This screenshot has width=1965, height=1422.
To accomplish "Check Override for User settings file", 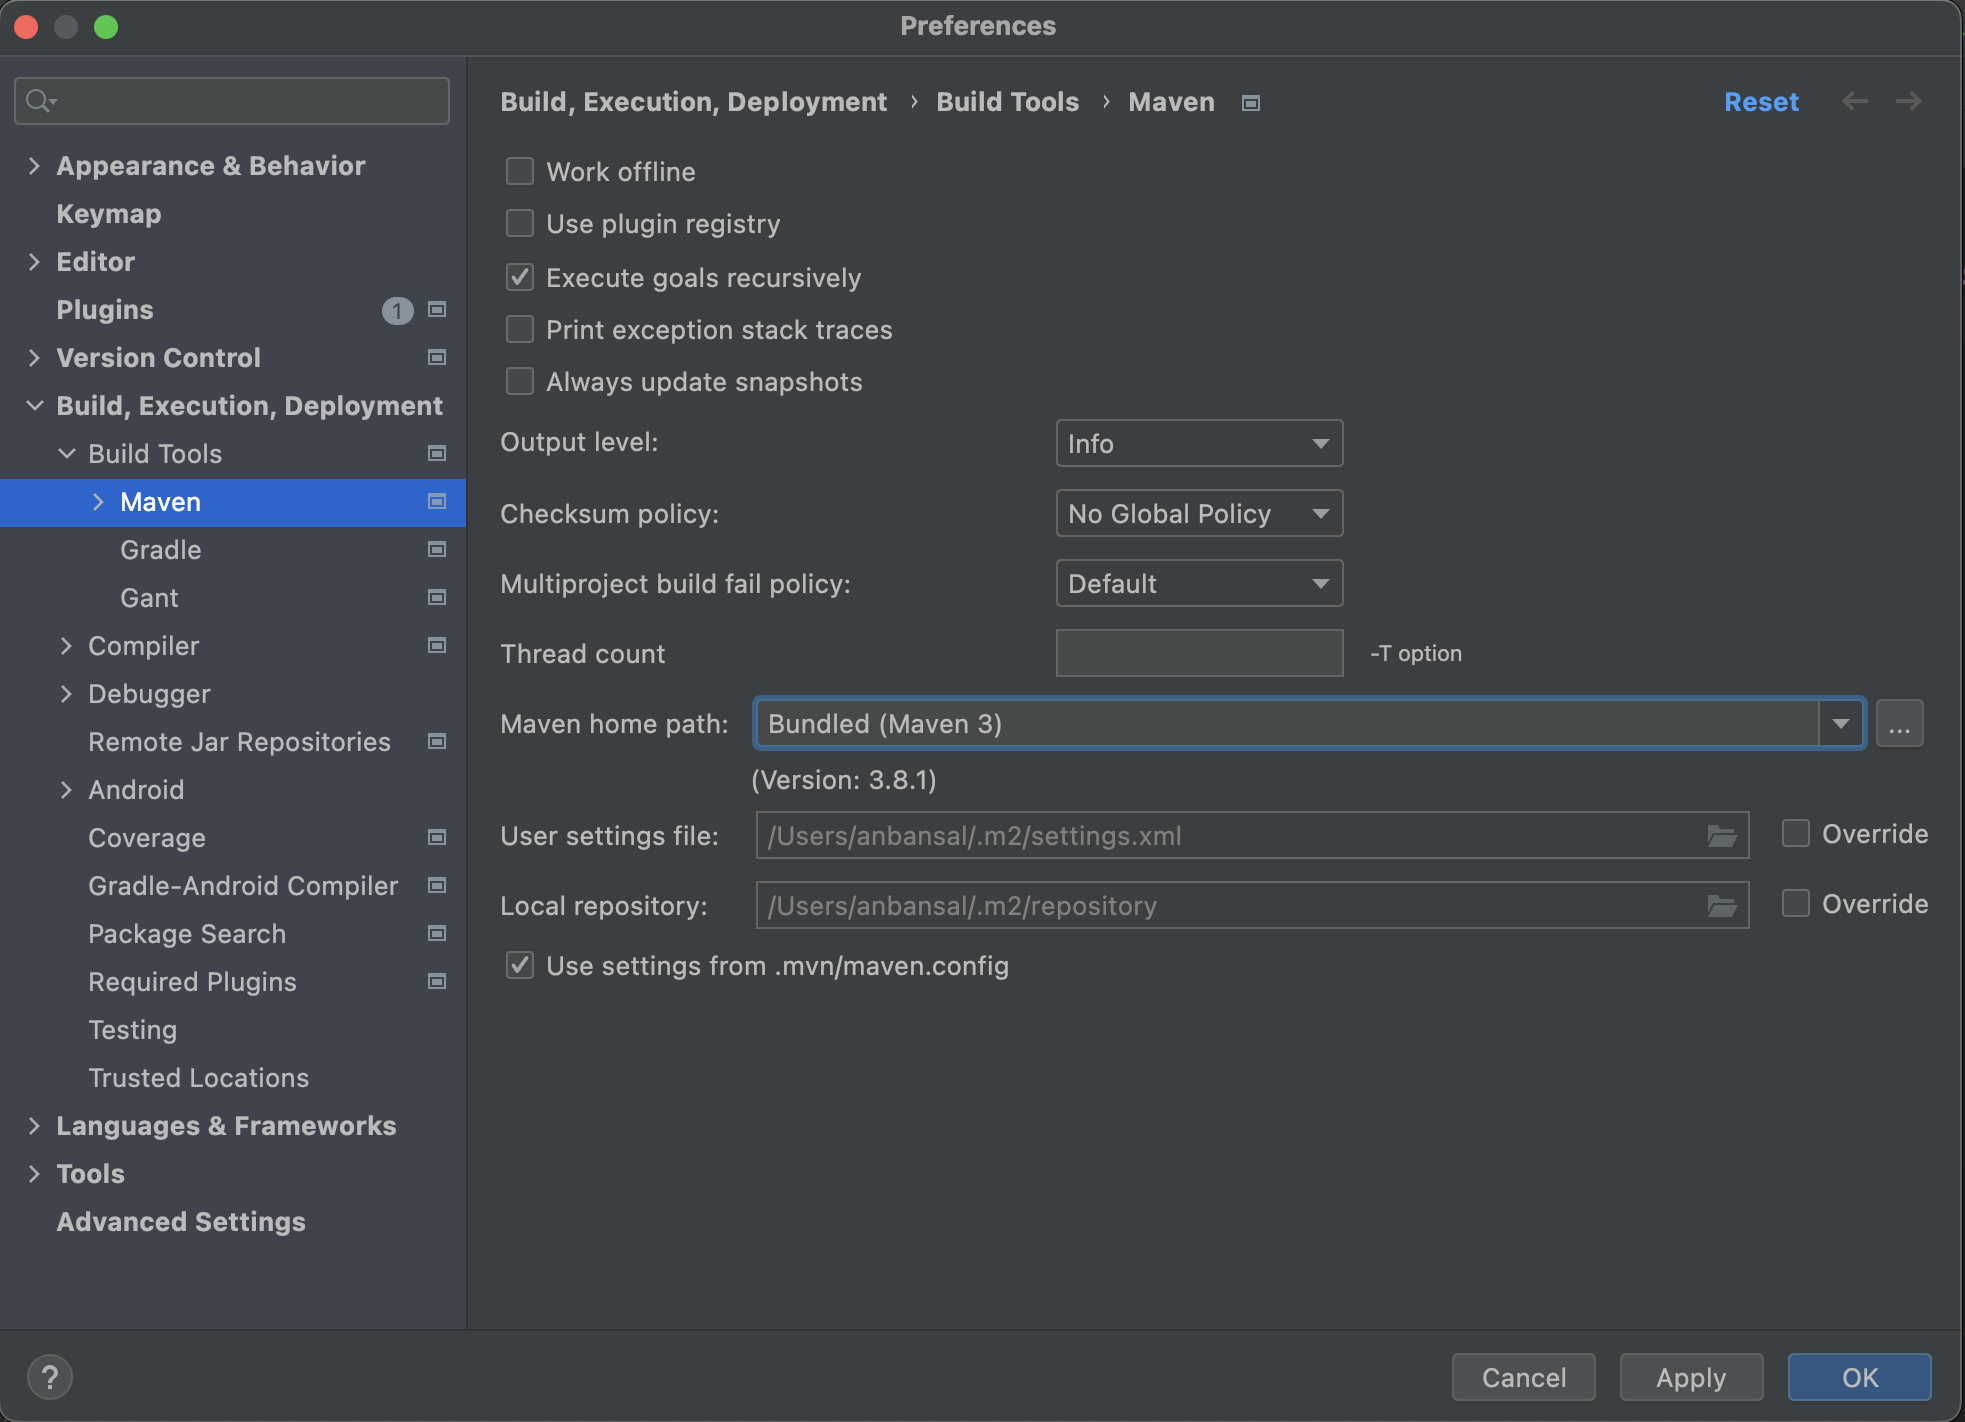I will click(1796, 834).
